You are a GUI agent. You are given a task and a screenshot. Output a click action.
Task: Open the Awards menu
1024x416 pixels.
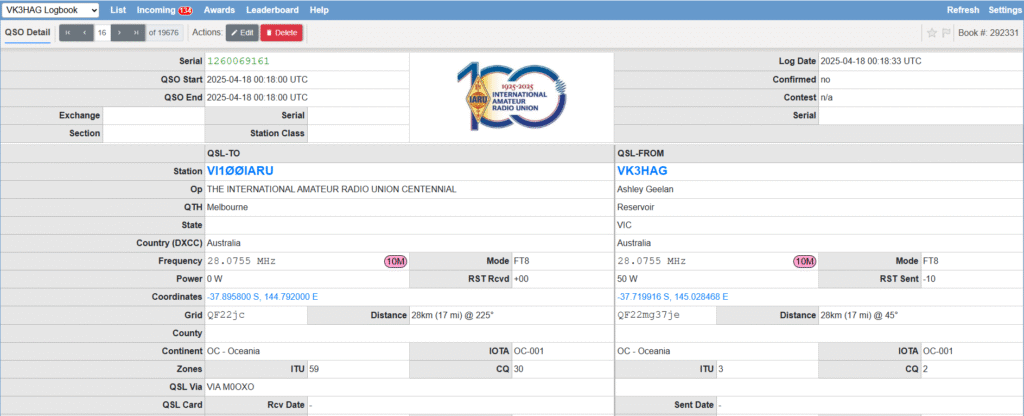click(218, 10)
